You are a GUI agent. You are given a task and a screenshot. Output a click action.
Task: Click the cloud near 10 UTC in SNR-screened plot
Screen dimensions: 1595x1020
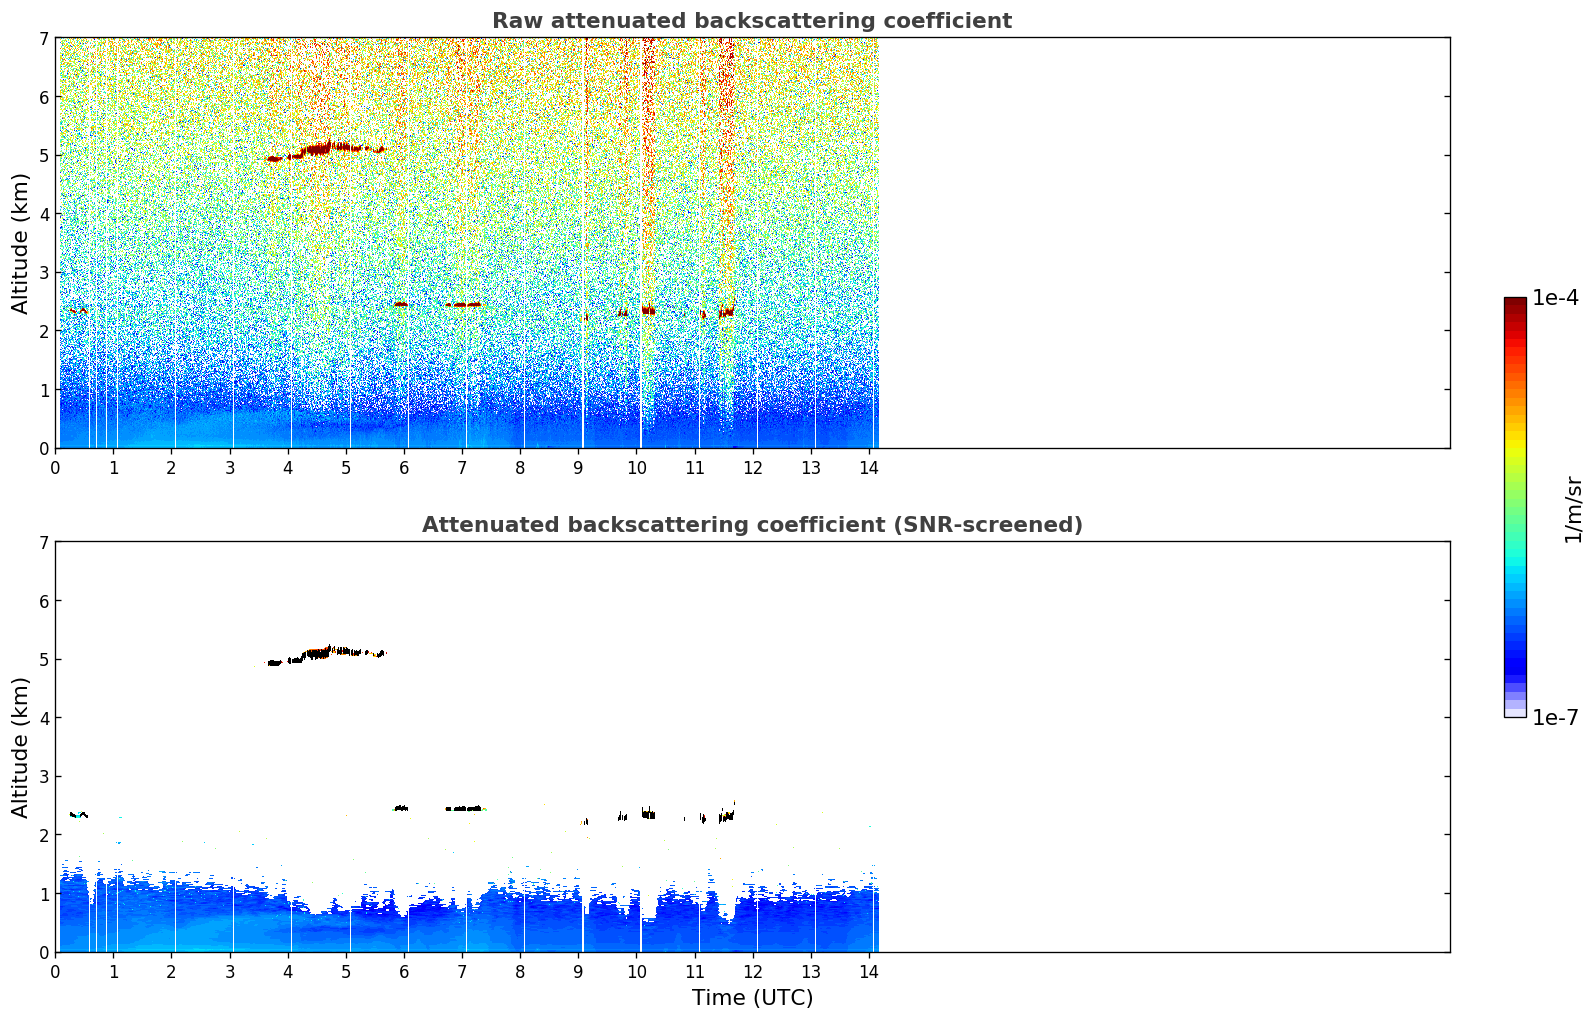tap(648, 813)
